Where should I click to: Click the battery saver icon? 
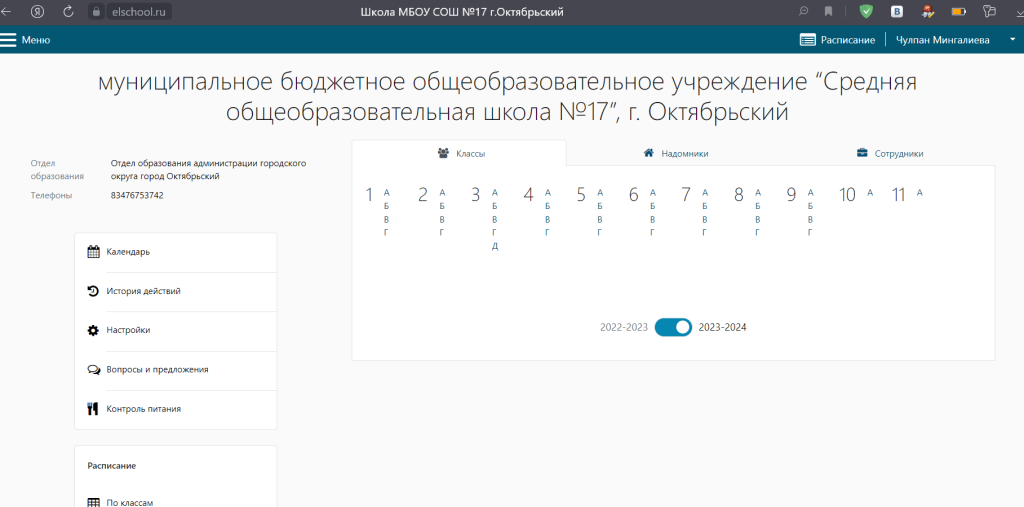[958, 11]
